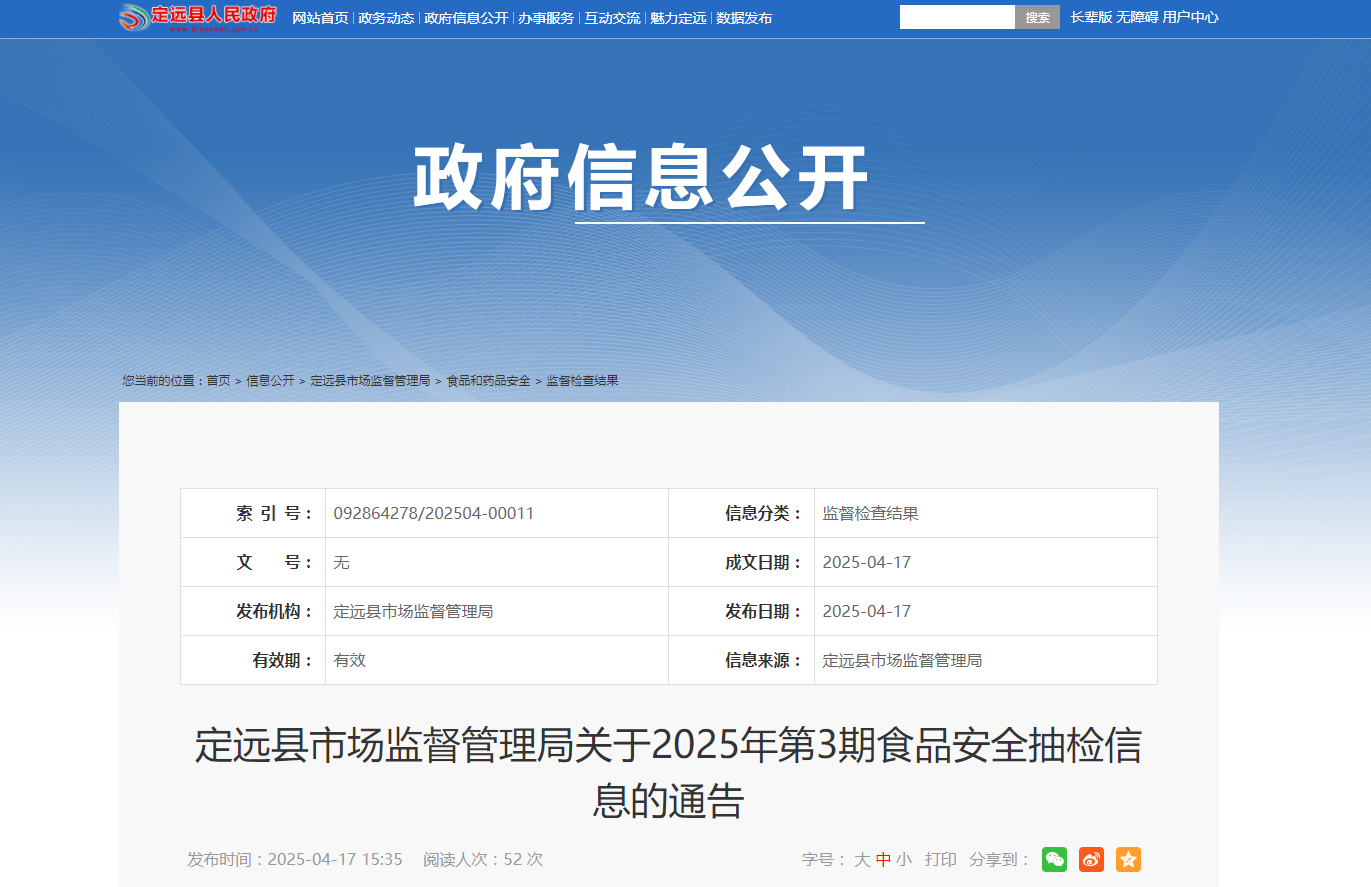Viewport: 1371px width, 887px height.
Task: Open 数据发布 navigation item
Action: coord(744,18)
